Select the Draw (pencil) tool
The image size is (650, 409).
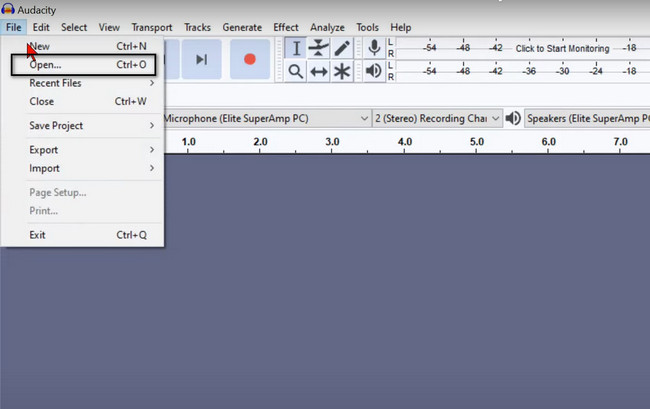pyautogui.click(x=342, y=48)
